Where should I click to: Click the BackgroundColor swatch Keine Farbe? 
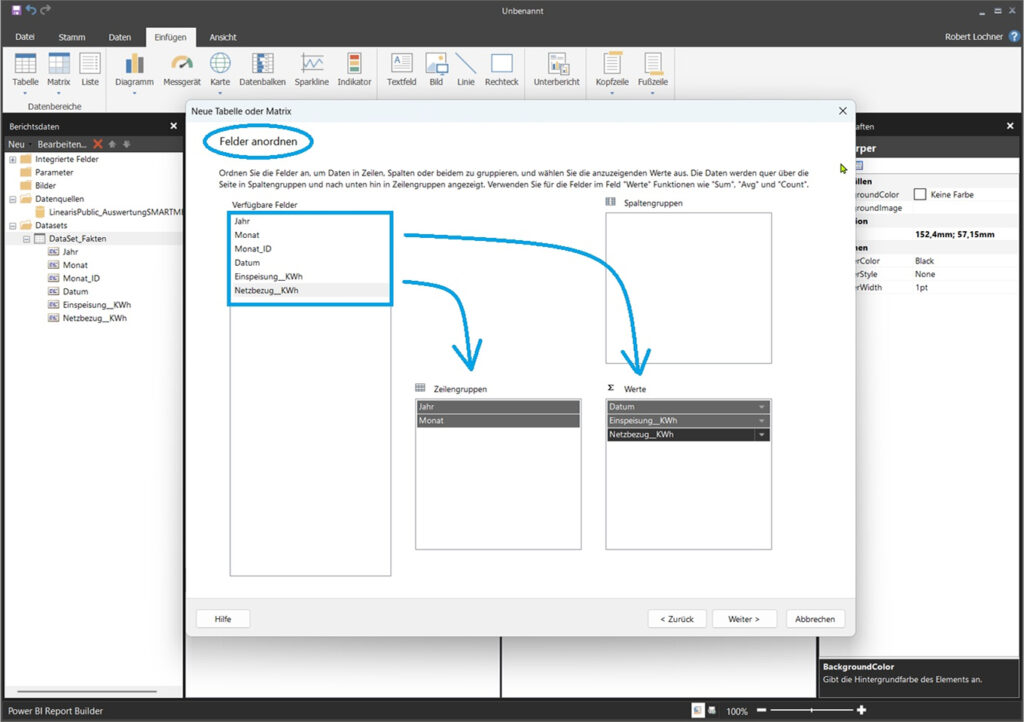(920, 195)
